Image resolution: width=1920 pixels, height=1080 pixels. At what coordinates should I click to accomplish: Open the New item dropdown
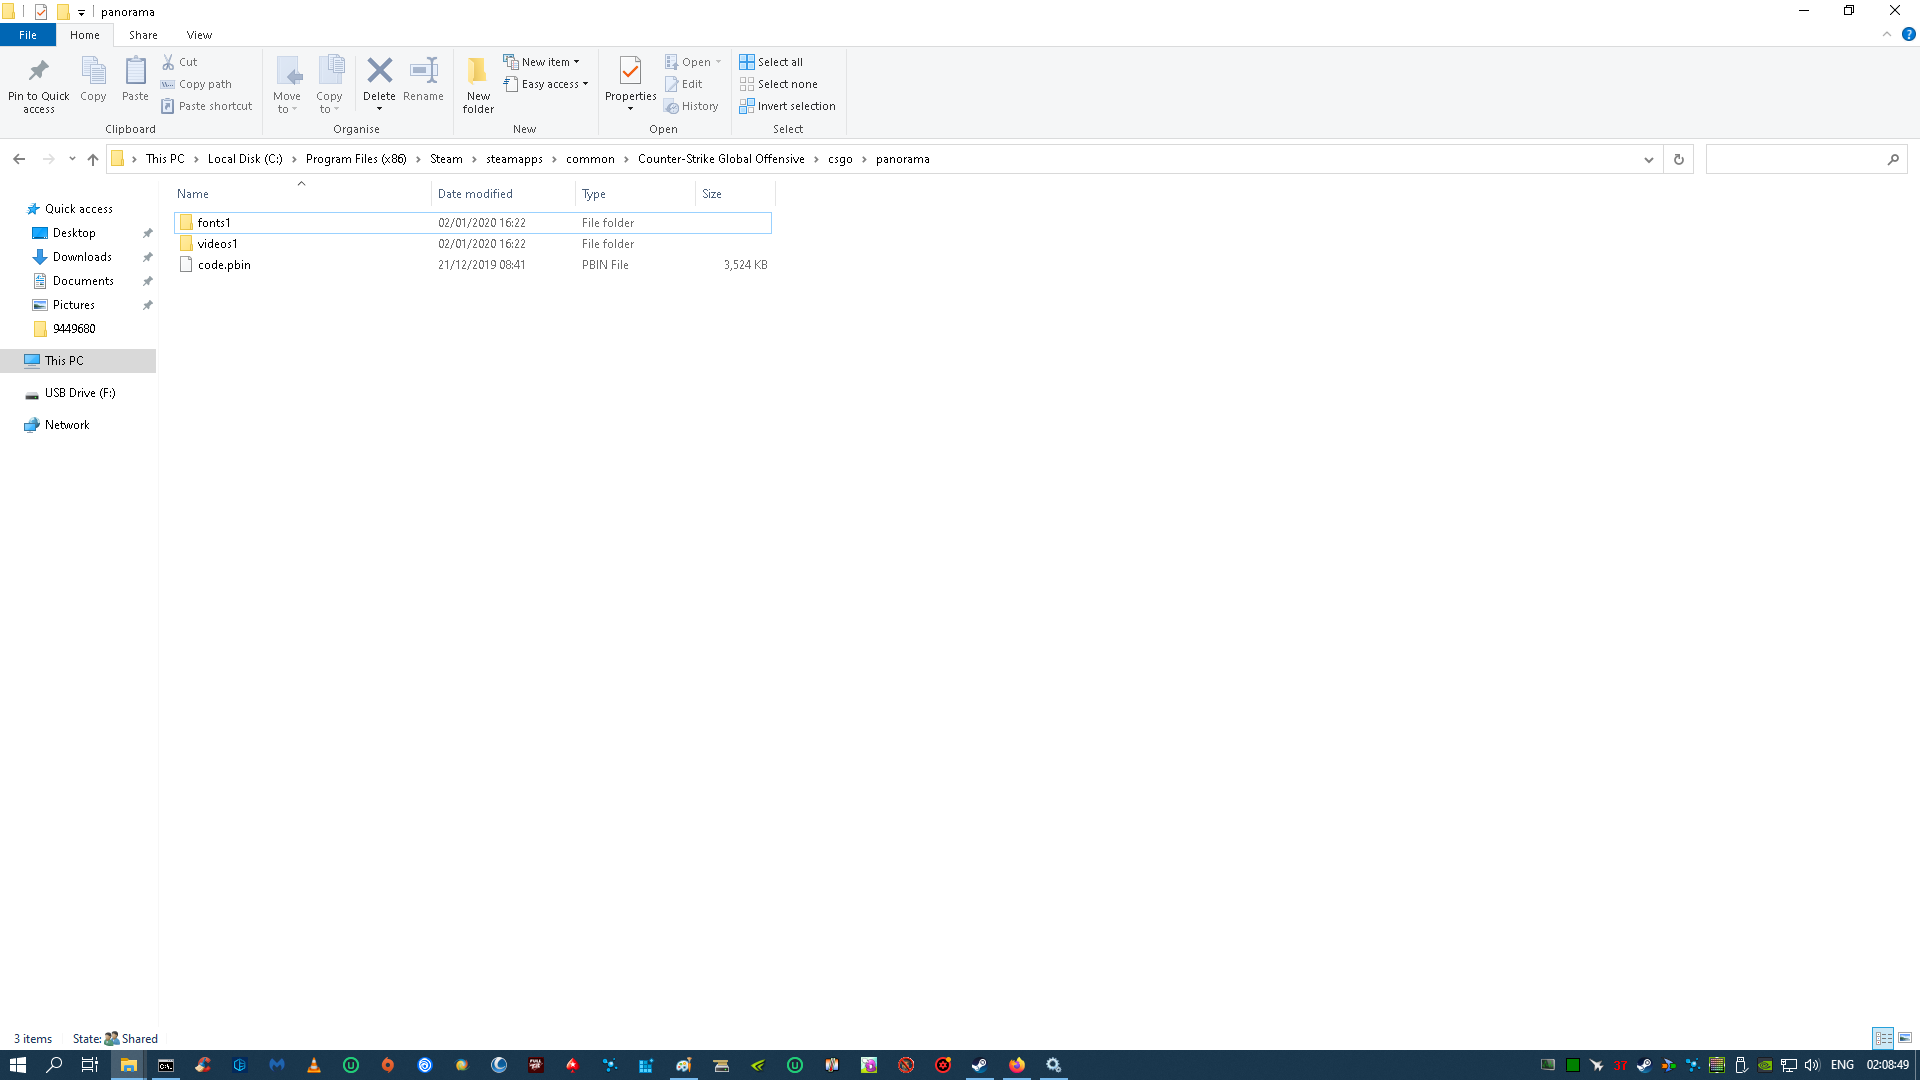pyautogui.click(x=542, y=62)
